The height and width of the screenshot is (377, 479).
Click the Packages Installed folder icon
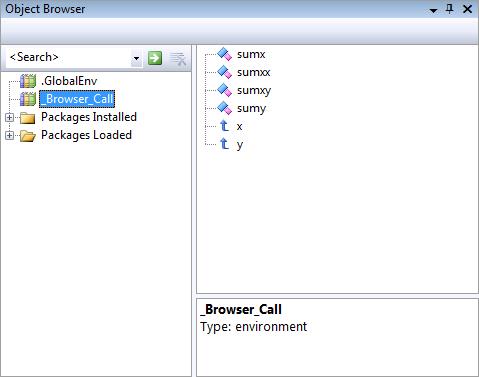point(27,118)
